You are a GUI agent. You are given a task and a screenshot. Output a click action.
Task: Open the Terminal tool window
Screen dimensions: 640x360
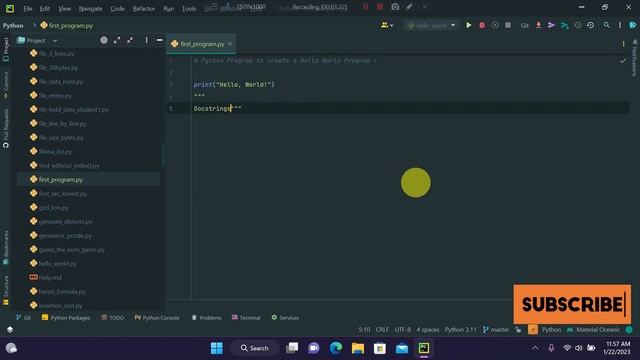246,318
